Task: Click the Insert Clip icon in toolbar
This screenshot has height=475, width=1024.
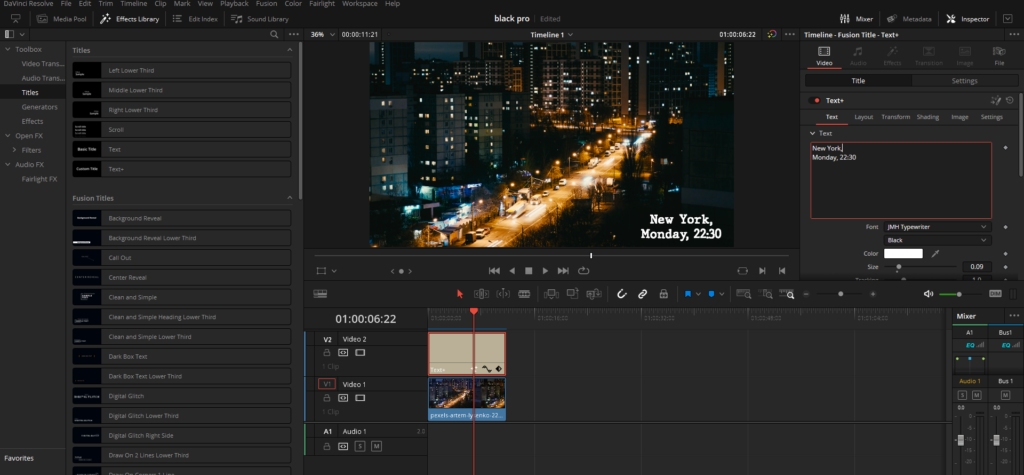Action: pos(551,294)
